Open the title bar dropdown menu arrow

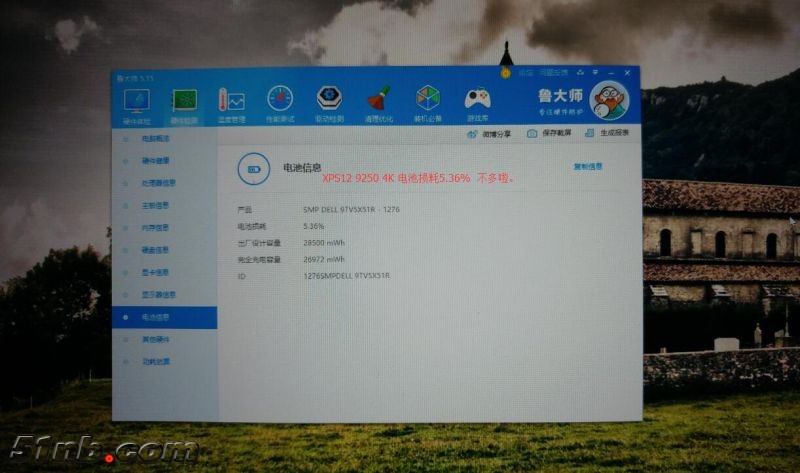coord(595,72)
